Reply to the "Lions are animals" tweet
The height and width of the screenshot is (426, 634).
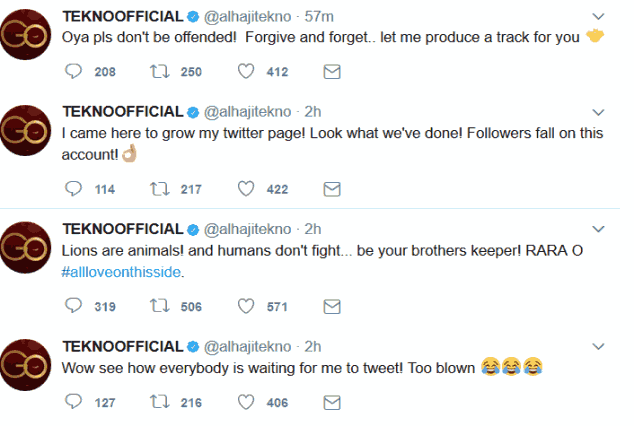point(73,307)
